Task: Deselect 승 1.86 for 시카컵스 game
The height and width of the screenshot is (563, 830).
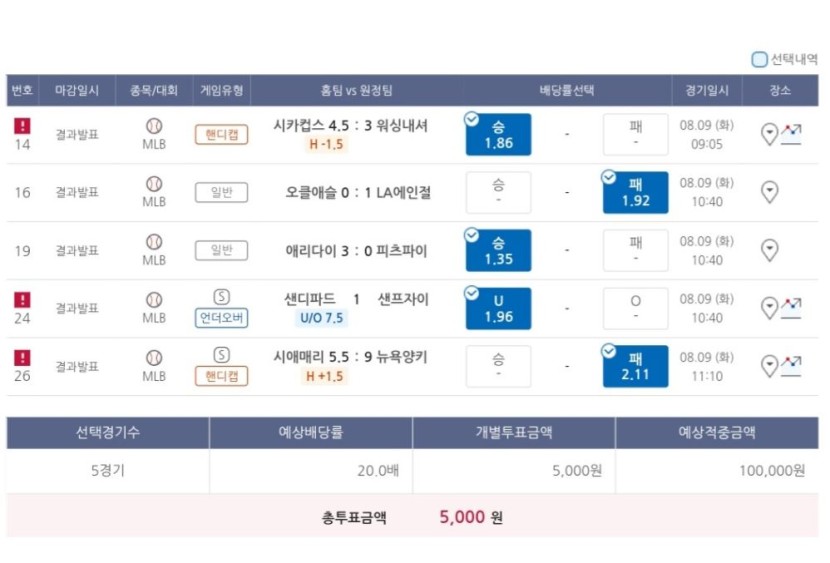Action: pyautogui.click(x=498, y=134)
